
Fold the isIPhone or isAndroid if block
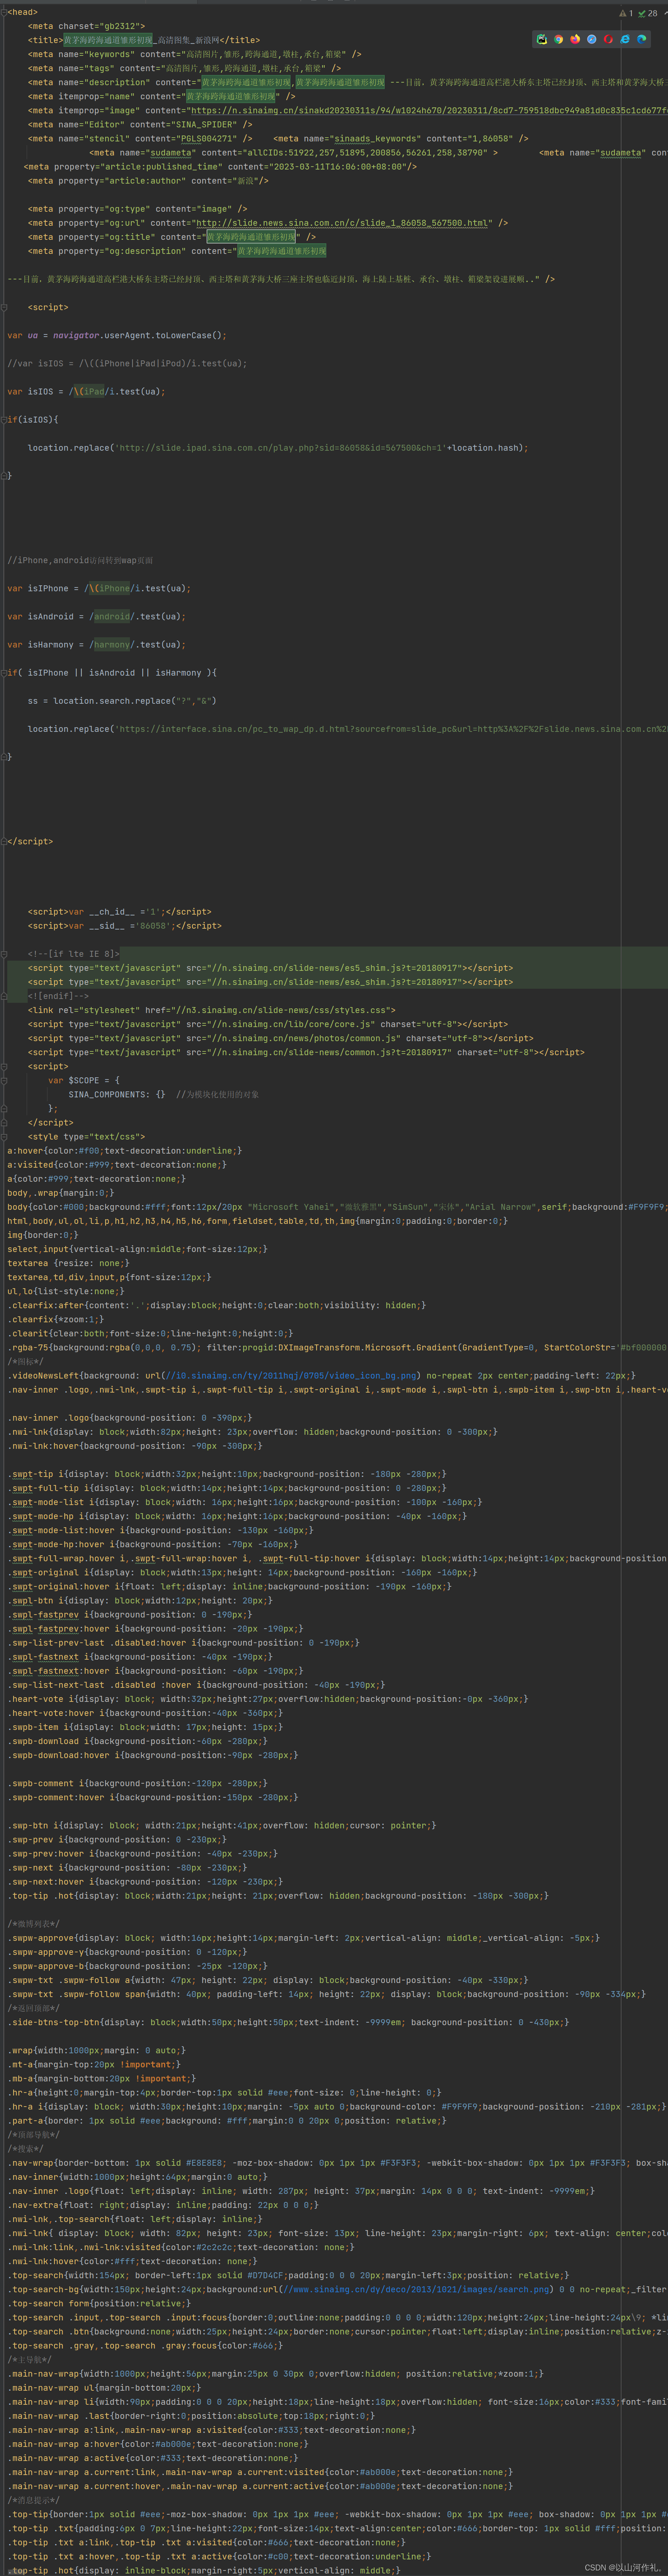point(4,673)
